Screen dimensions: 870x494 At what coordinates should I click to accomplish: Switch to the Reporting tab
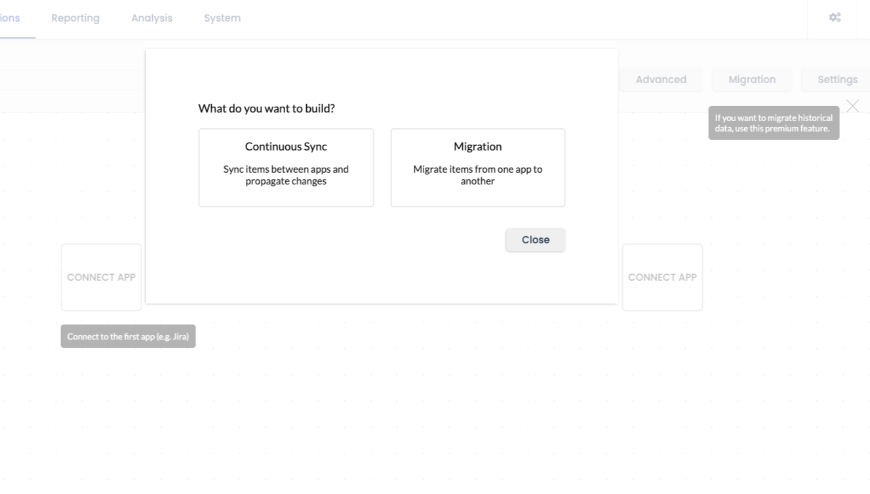tap(76, 19)
